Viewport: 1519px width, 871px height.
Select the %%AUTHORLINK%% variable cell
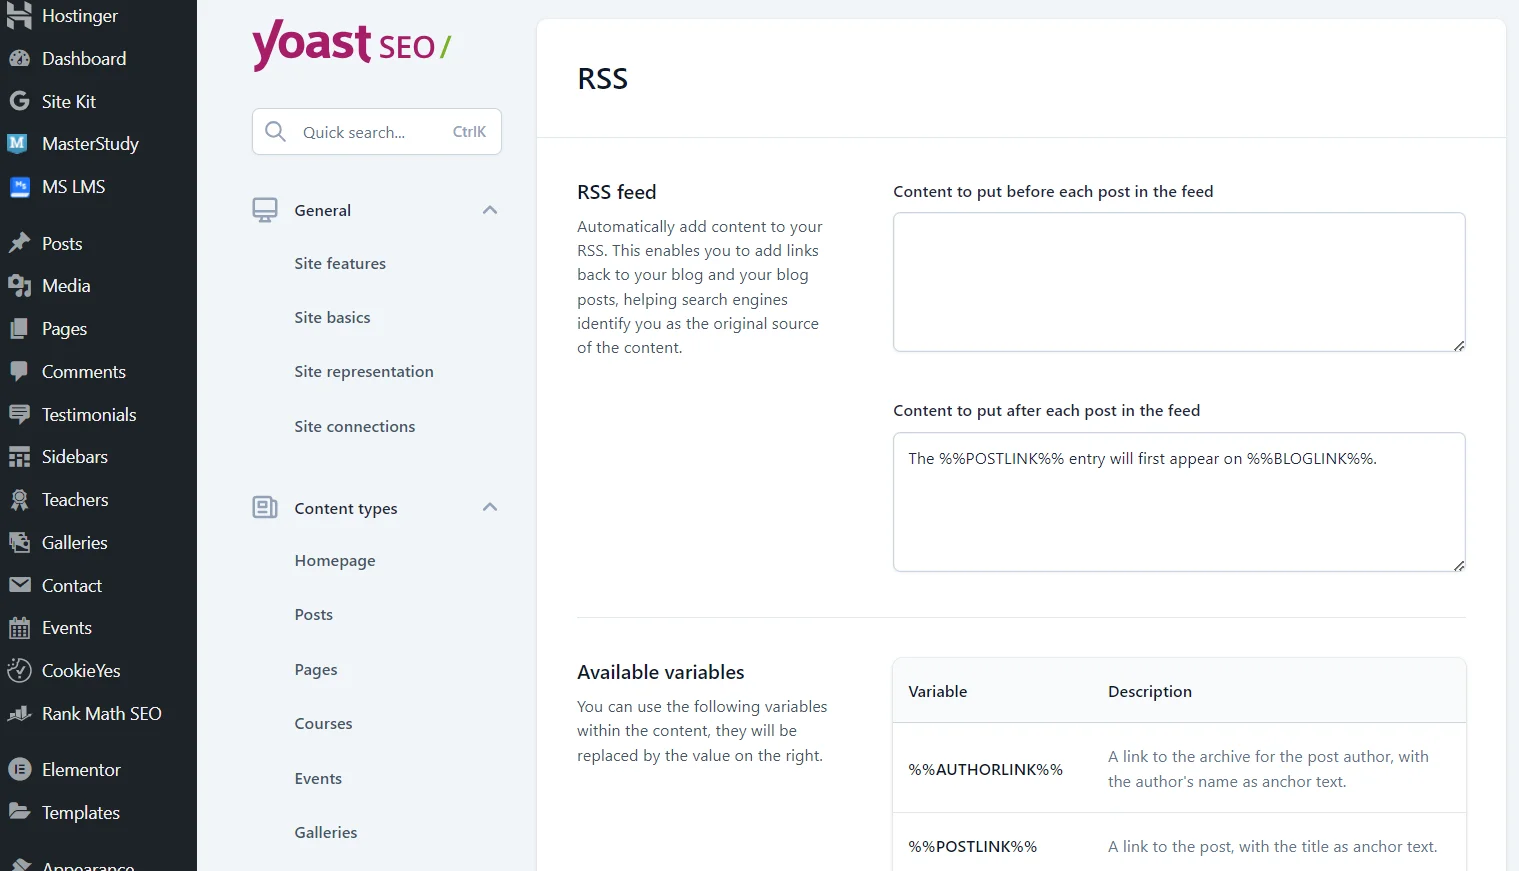985,770
